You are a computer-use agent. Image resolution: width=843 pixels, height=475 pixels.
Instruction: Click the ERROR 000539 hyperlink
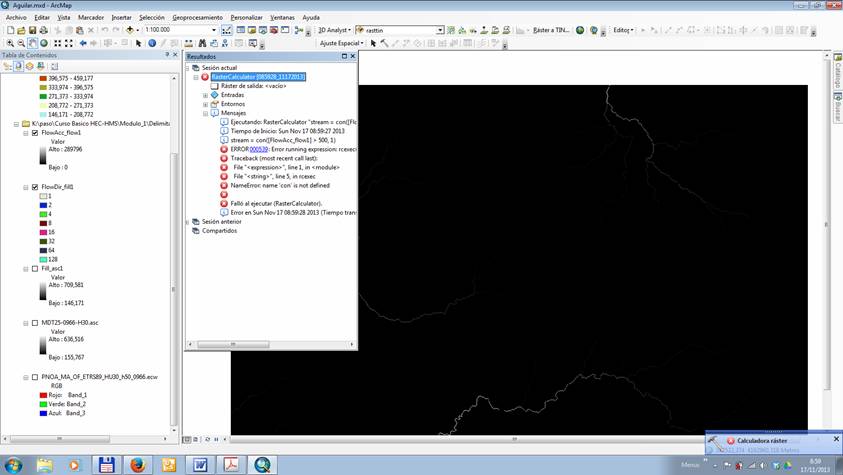pyautogui.click(x=258, y=149)
